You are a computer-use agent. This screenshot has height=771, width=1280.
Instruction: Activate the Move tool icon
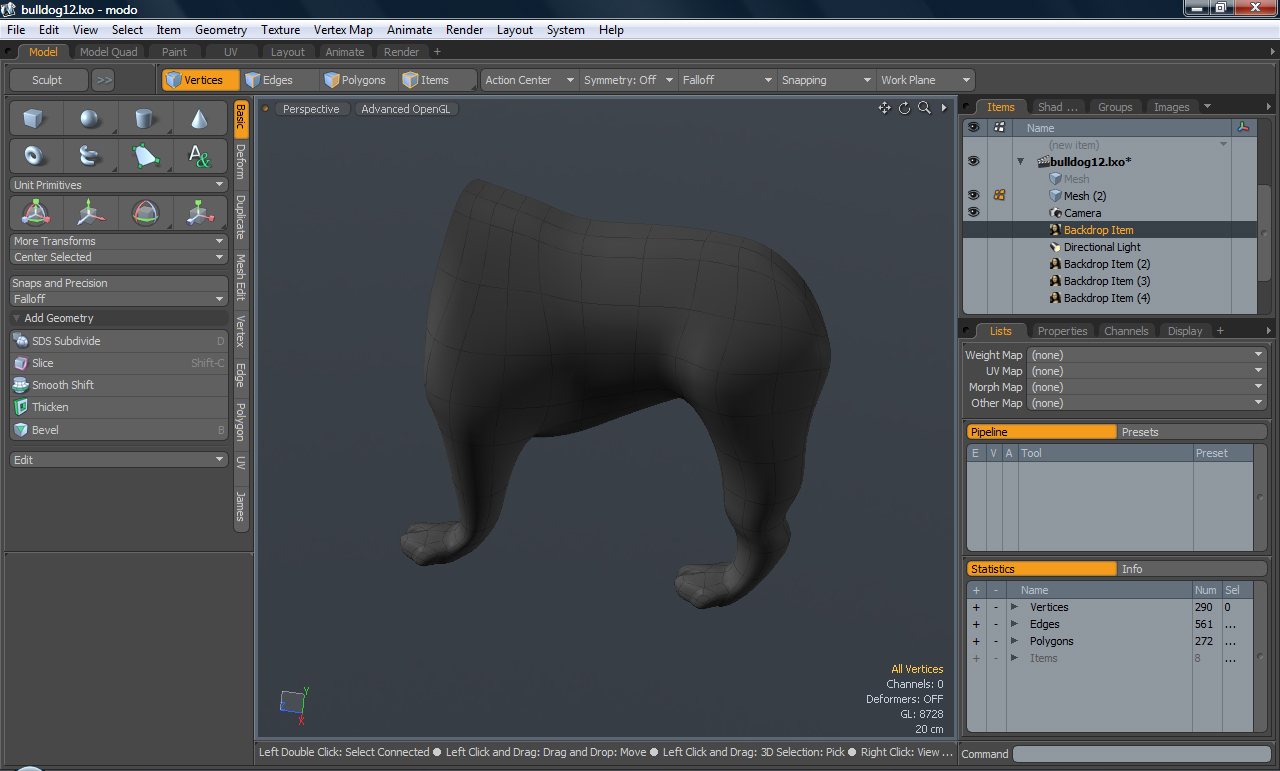click(x=90, y=212)
